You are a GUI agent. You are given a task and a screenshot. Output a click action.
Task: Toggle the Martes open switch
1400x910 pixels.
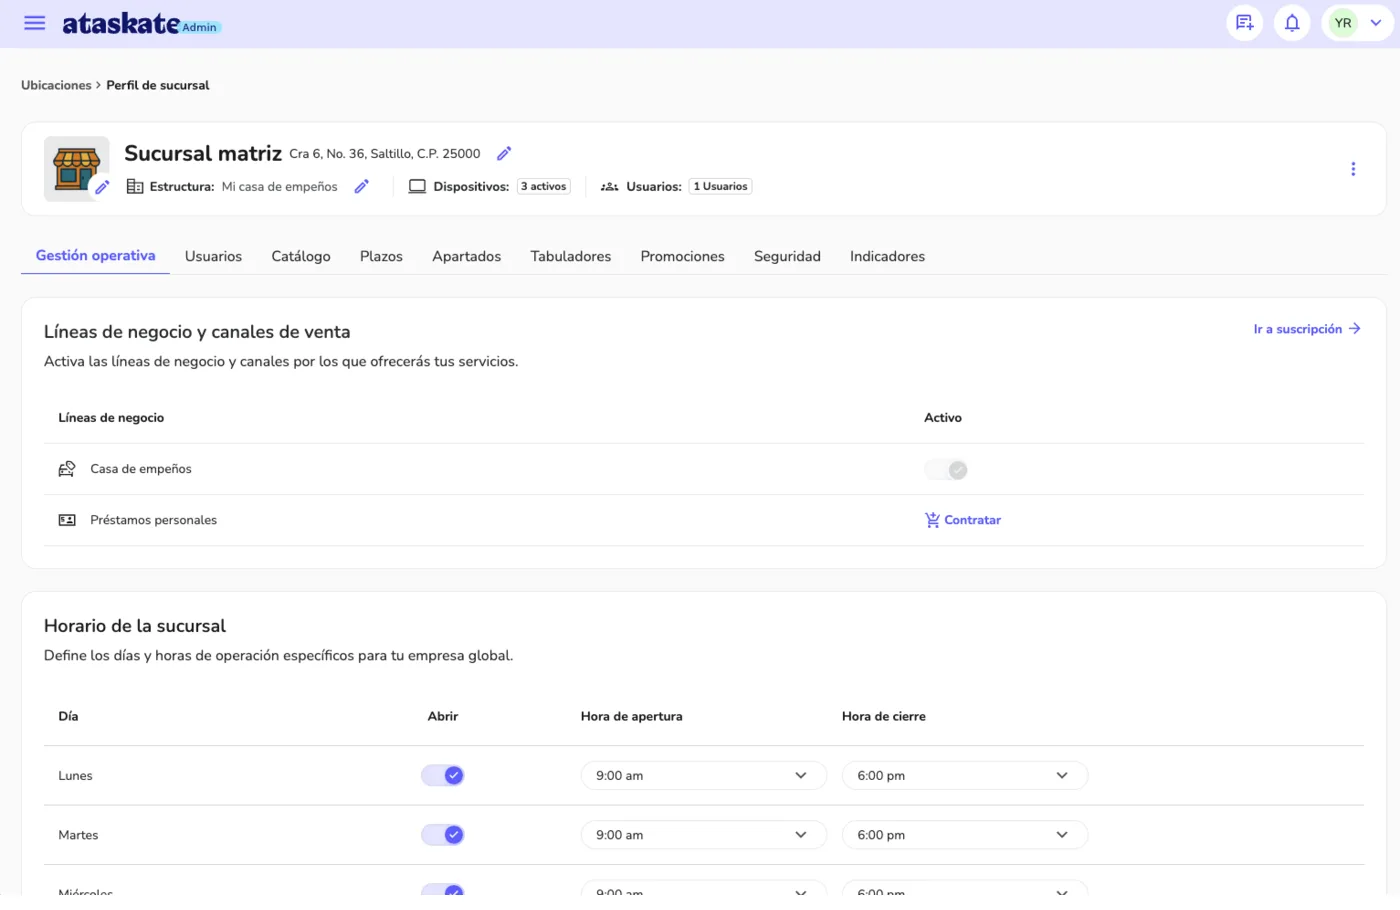click(x=443, y=835)
